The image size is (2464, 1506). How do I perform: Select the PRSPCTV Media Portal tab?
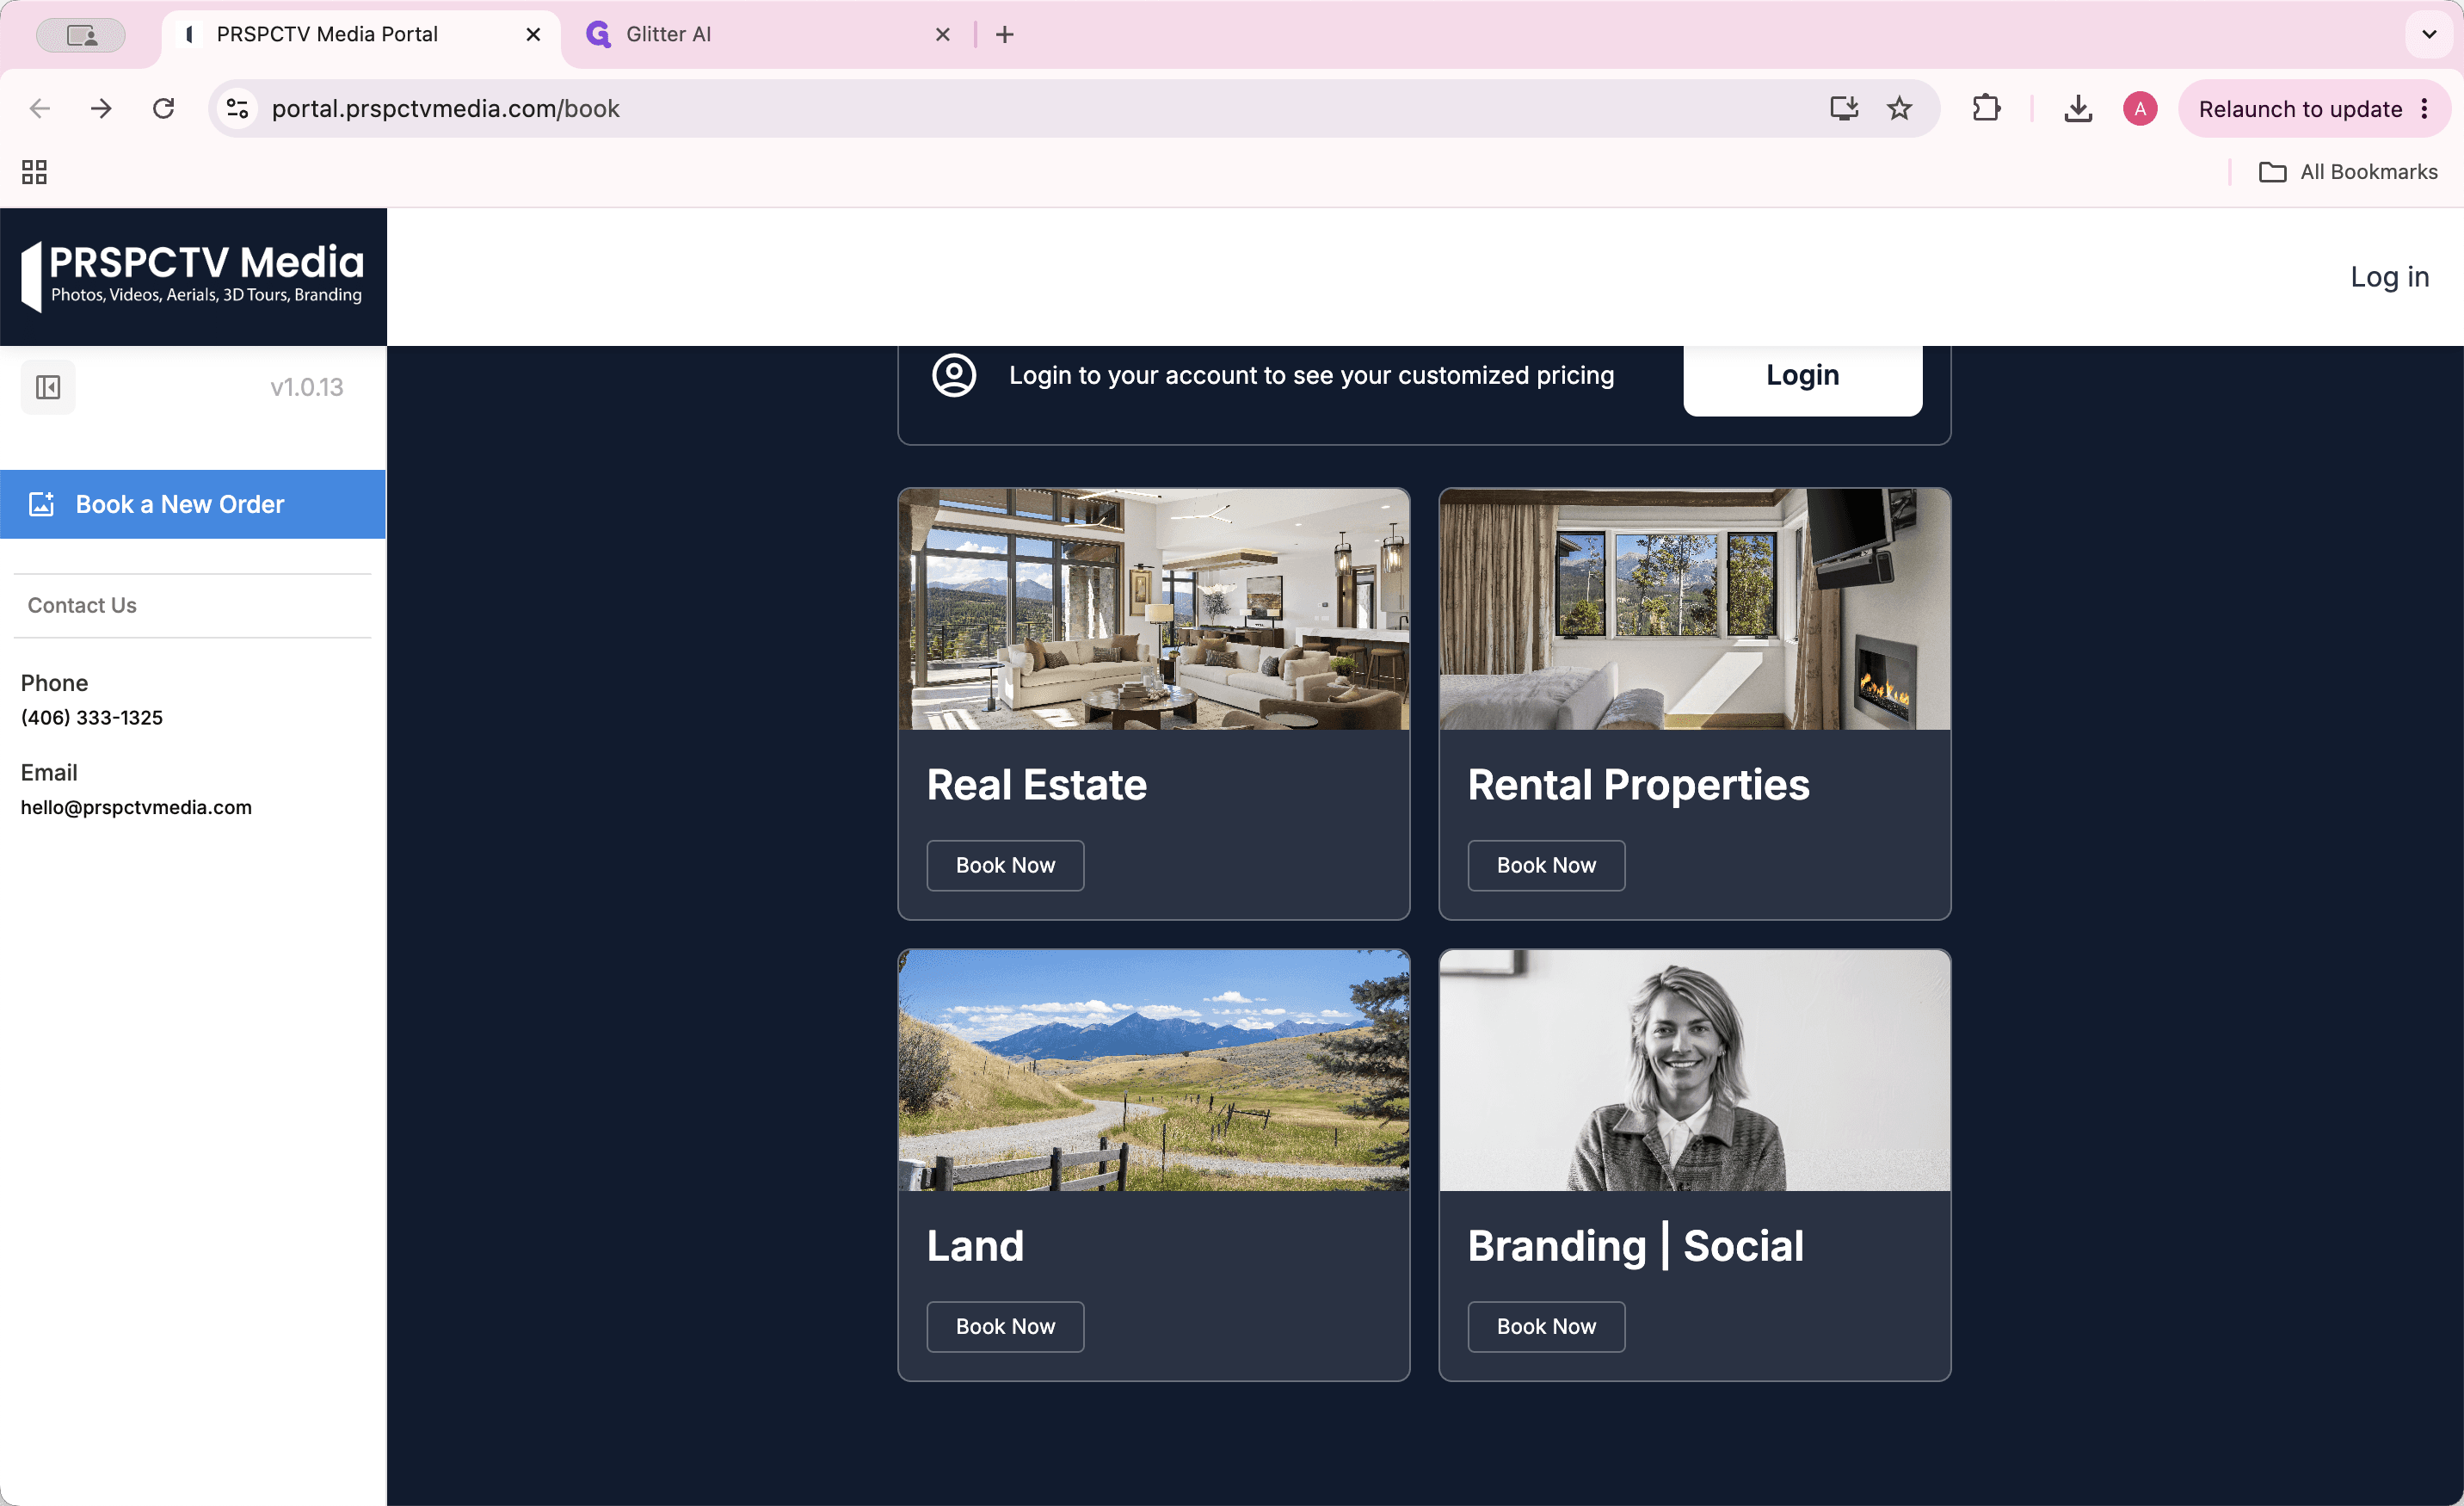pos(360,34)
